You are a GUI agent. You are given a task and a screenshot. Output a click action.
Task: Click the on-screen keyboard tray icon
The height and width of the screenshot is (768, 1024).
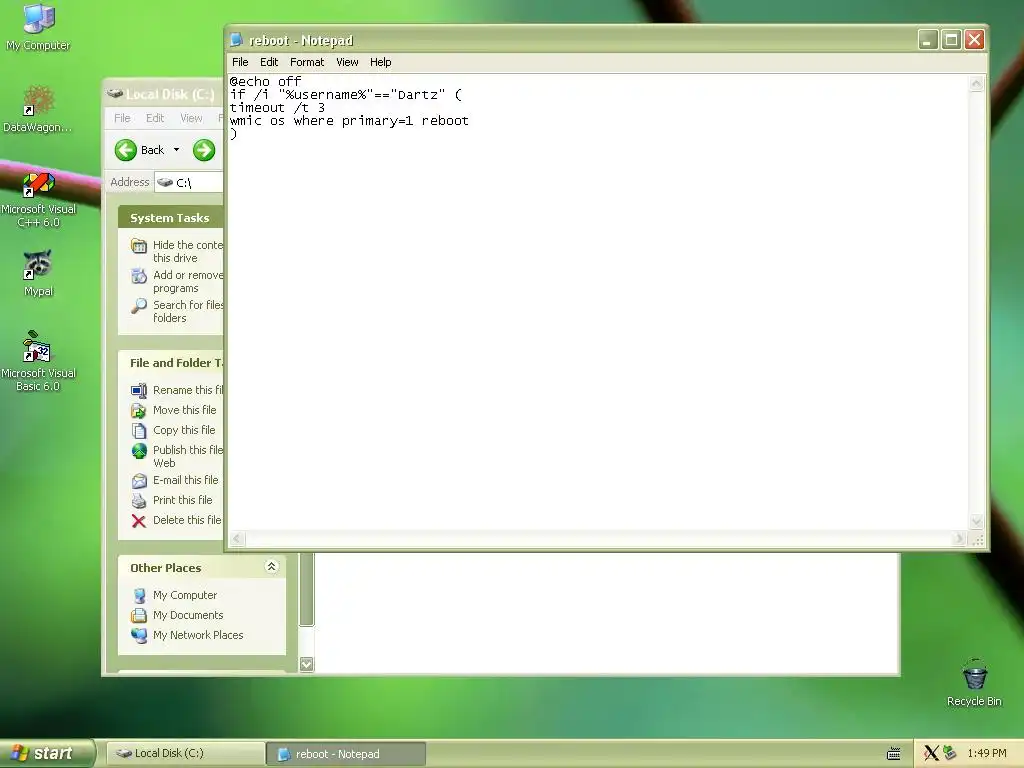click(894, 754)
